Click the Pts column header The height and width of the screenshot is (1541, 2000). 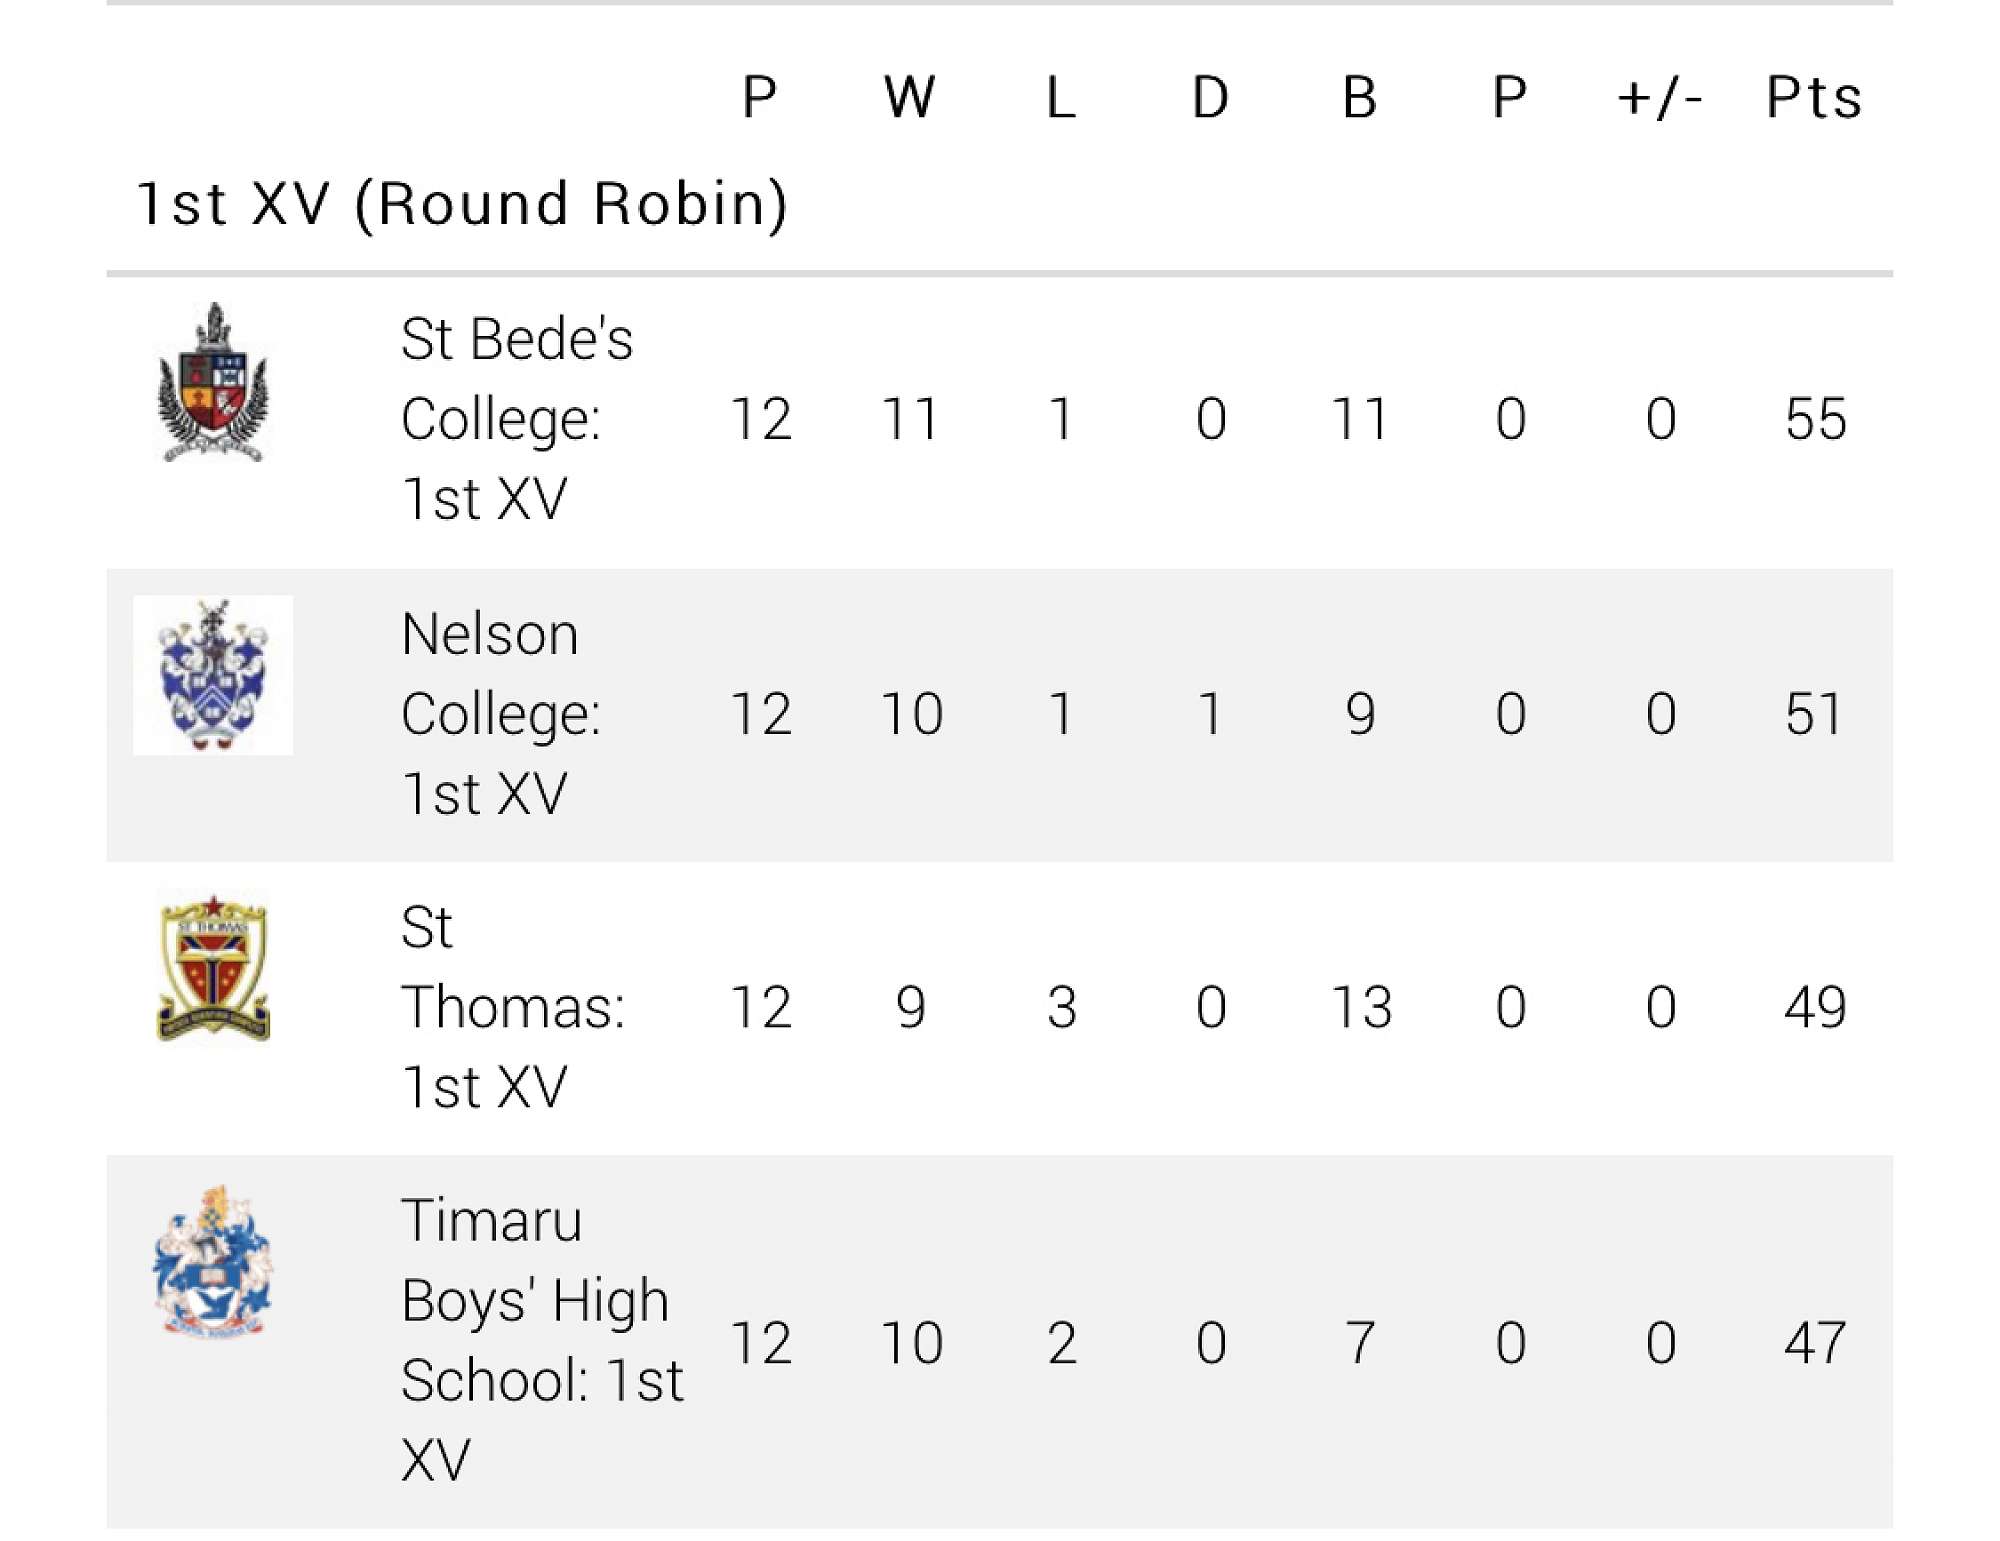1813,98
